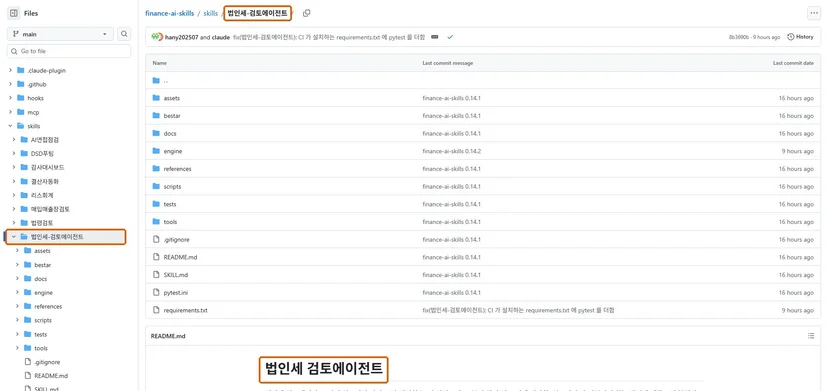
Task: Expand the 감사대시보드 folder chevron
Action: (x=14, y=167)
